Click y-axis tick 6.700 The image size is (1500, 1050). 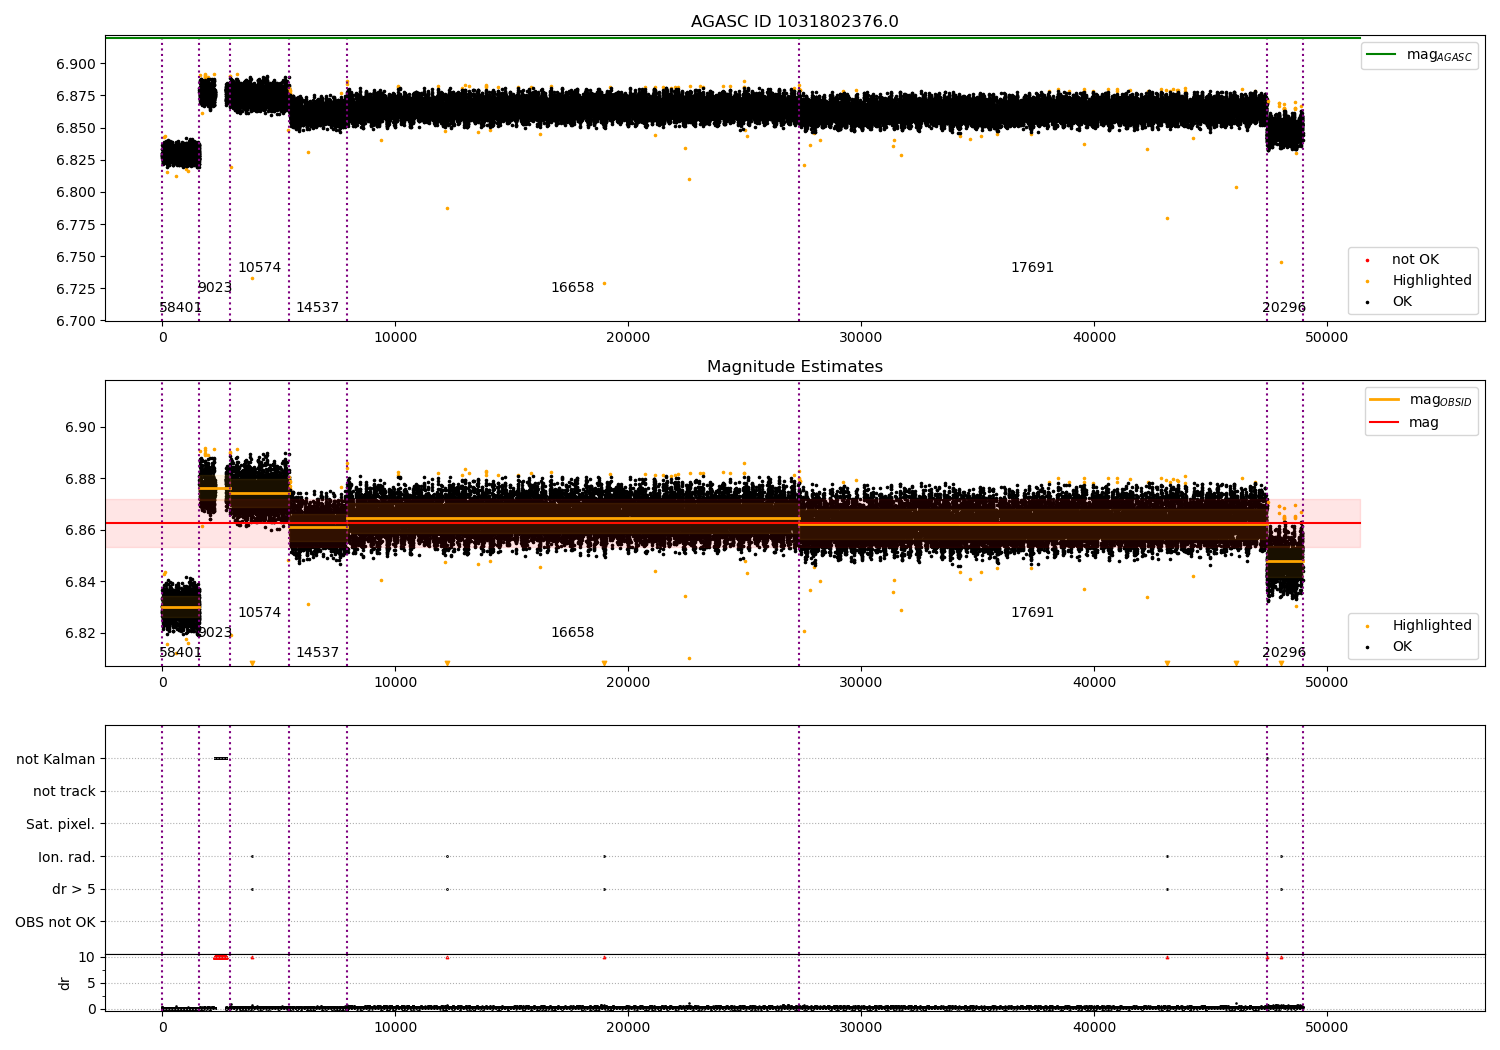coord(76,321)
